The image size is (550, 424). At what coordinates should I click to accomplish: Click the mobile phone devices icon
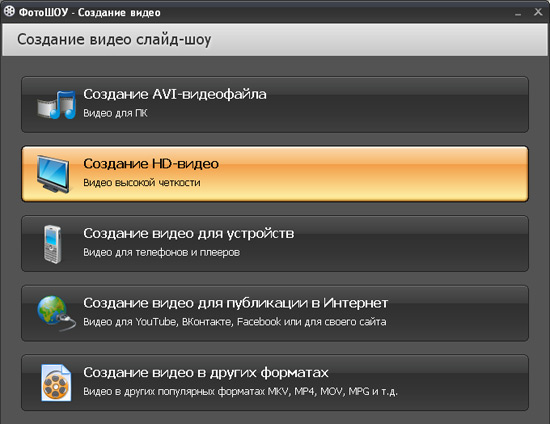tap(53, 244)
